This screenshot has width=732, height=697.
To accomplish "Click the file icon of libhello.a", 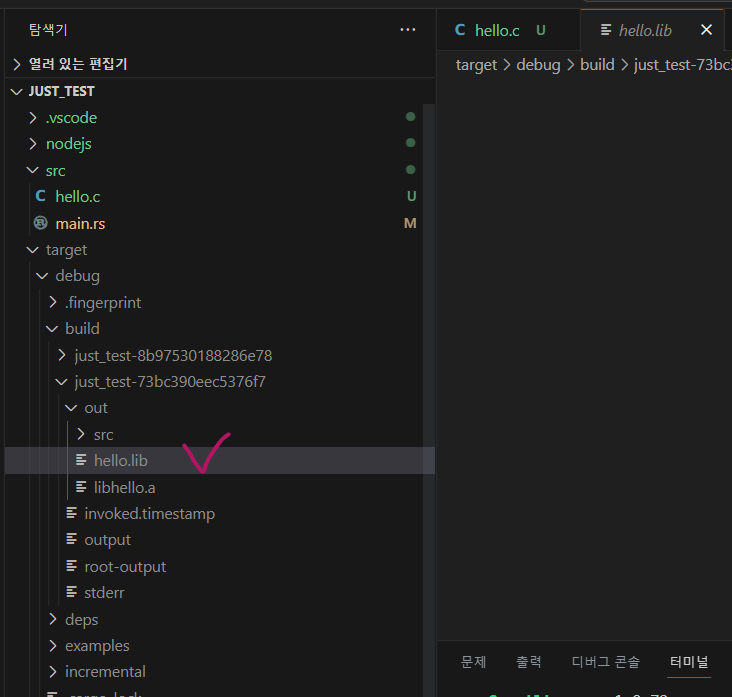I will [x=81, y=487].
